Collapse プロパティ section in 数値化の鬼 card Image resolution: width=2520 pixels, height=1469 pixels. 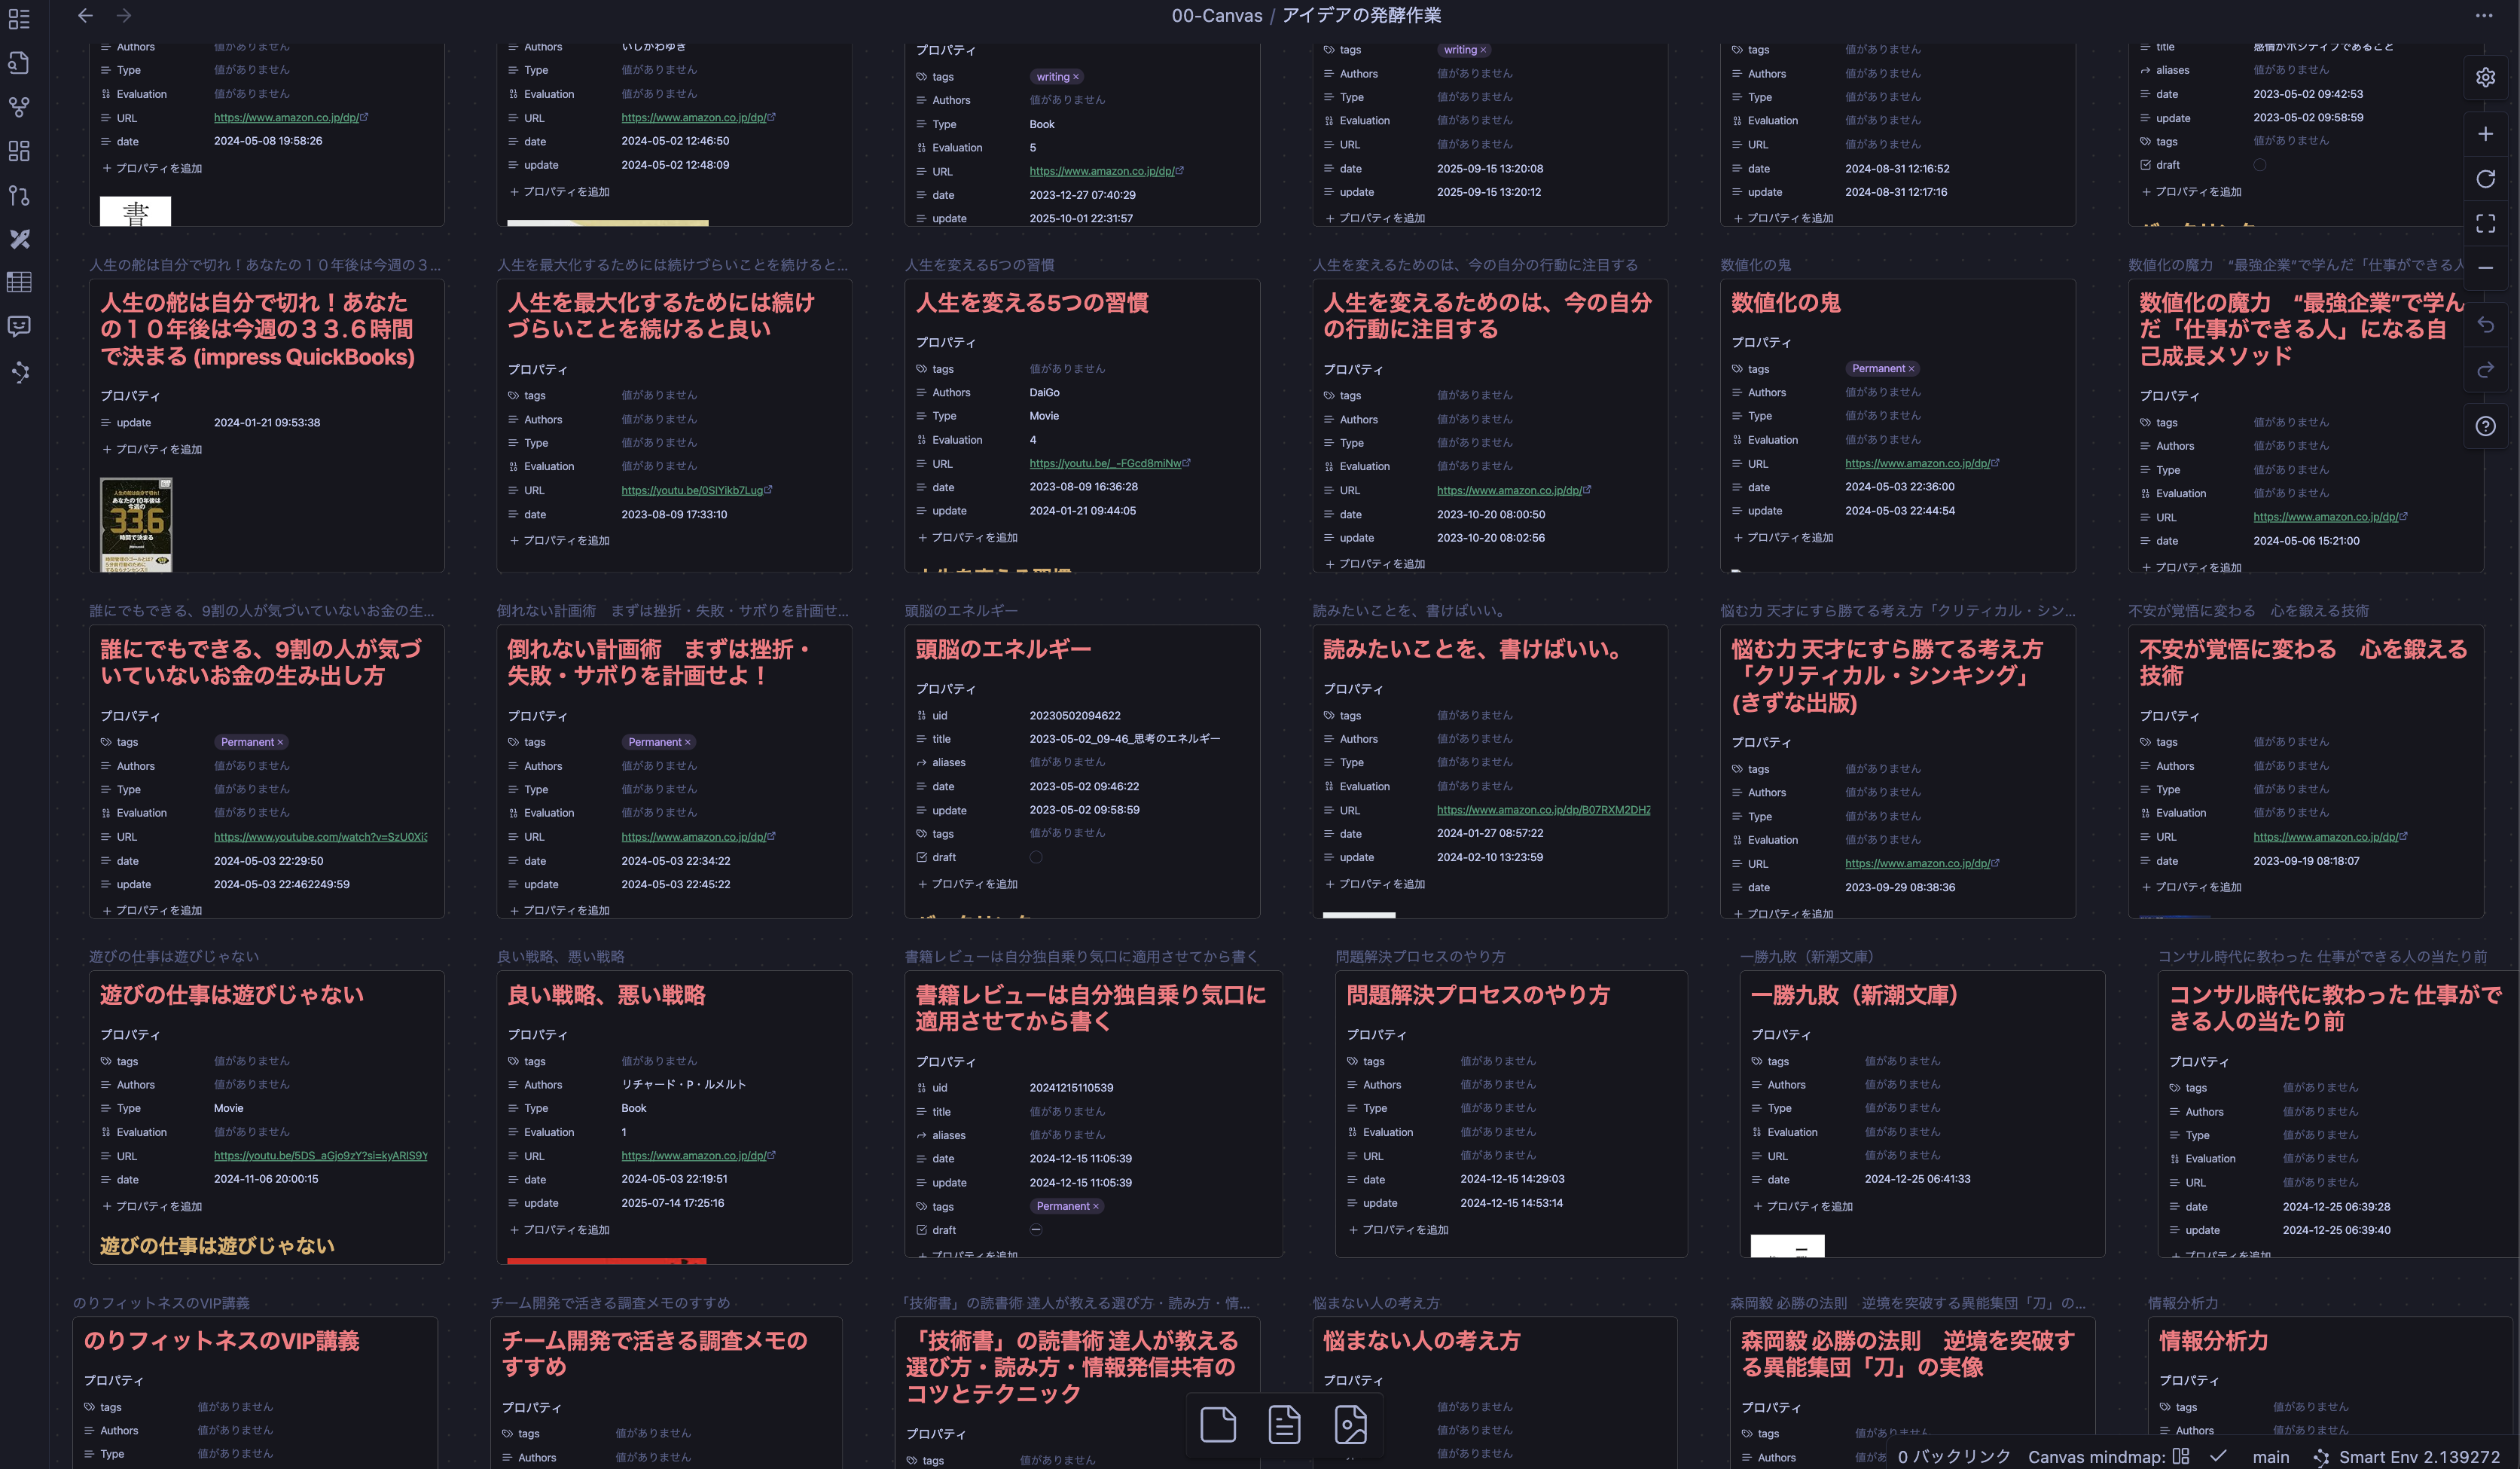(x=1761, y=342)
